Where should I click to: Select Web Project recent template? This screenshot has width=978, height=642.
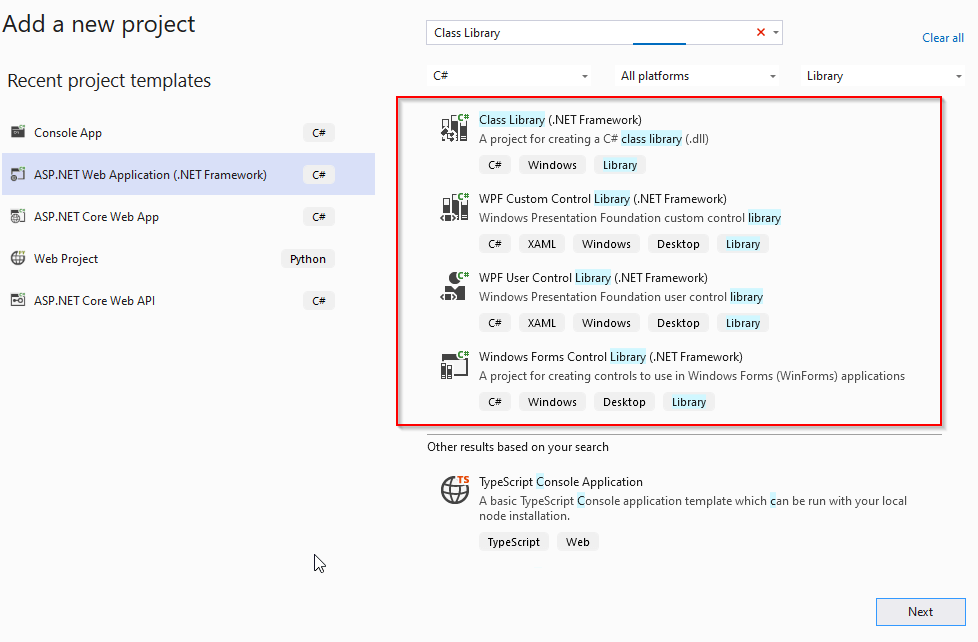coord(188,258)
